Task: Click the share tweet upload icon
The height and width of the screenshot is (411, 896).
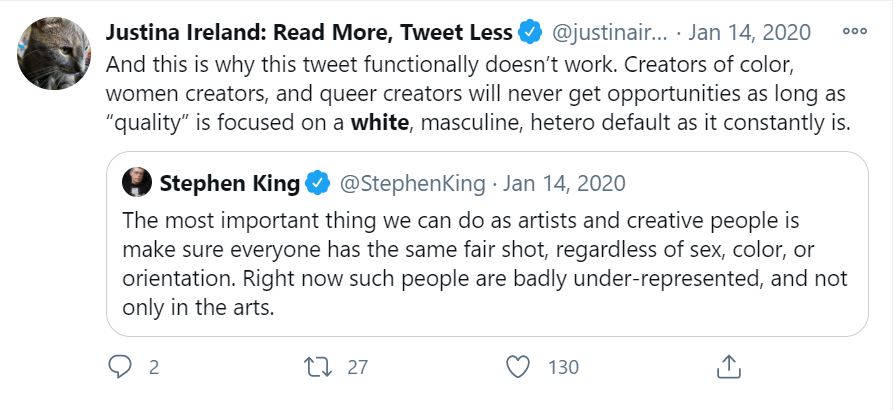Action: (729, 367)
